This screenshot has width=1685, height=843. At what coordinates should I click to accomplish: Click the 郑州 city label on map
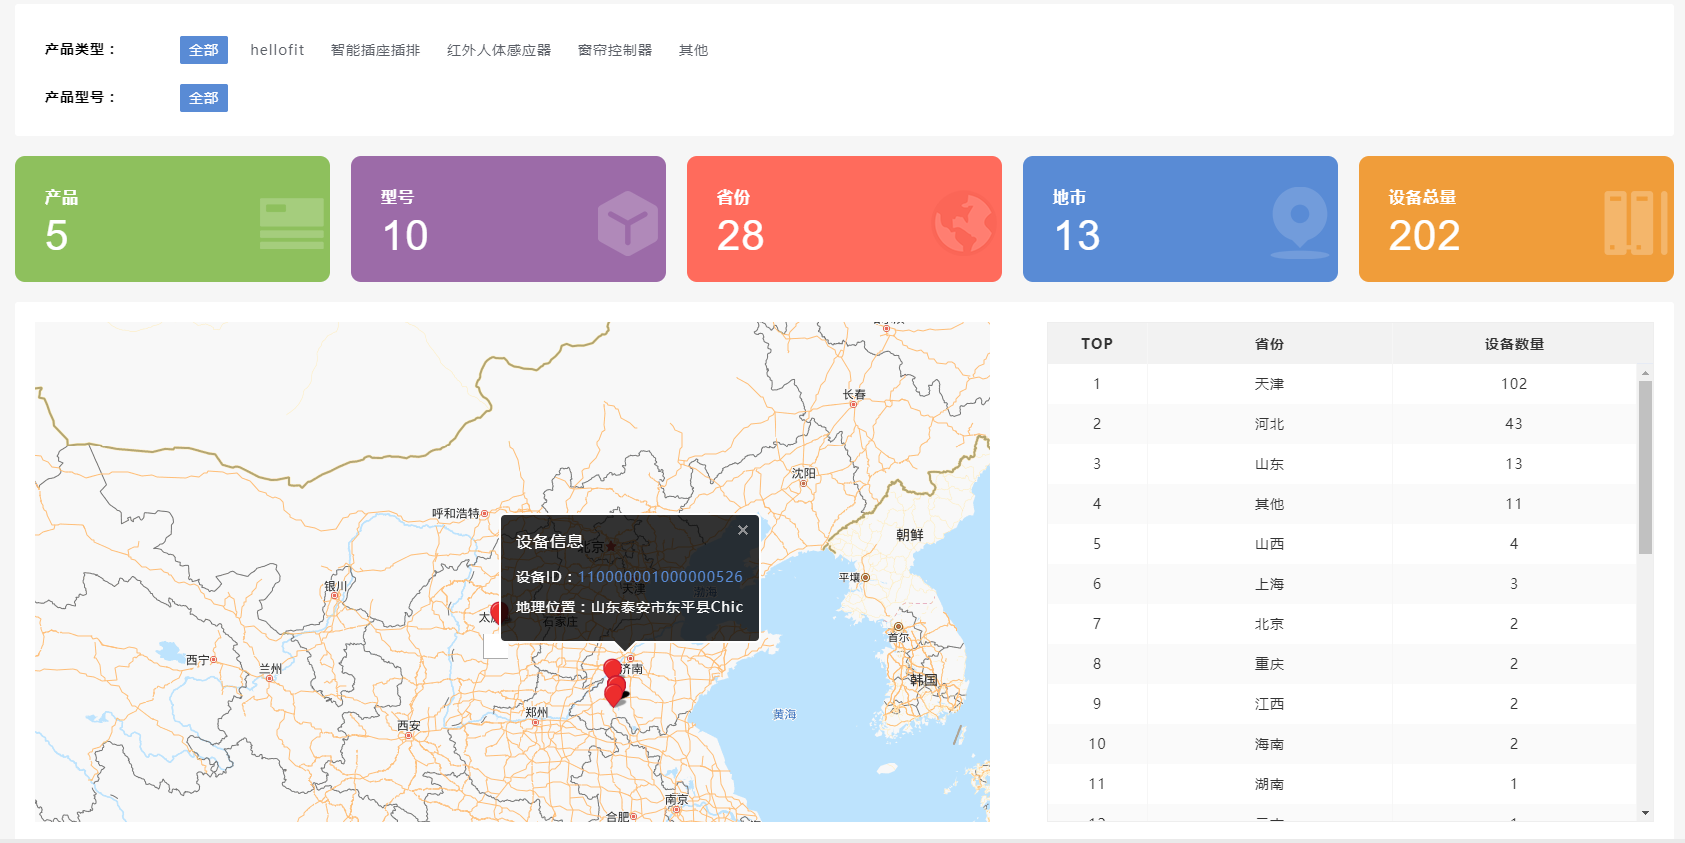[x=536, y=712]
